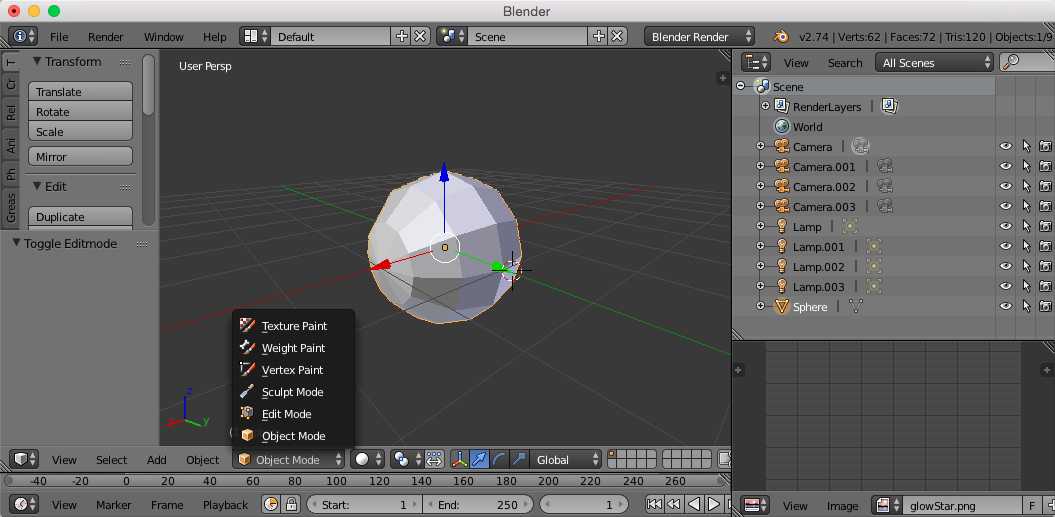Click the Scale button
Screen dimensions: 1055x517
(x=80, y=132)
